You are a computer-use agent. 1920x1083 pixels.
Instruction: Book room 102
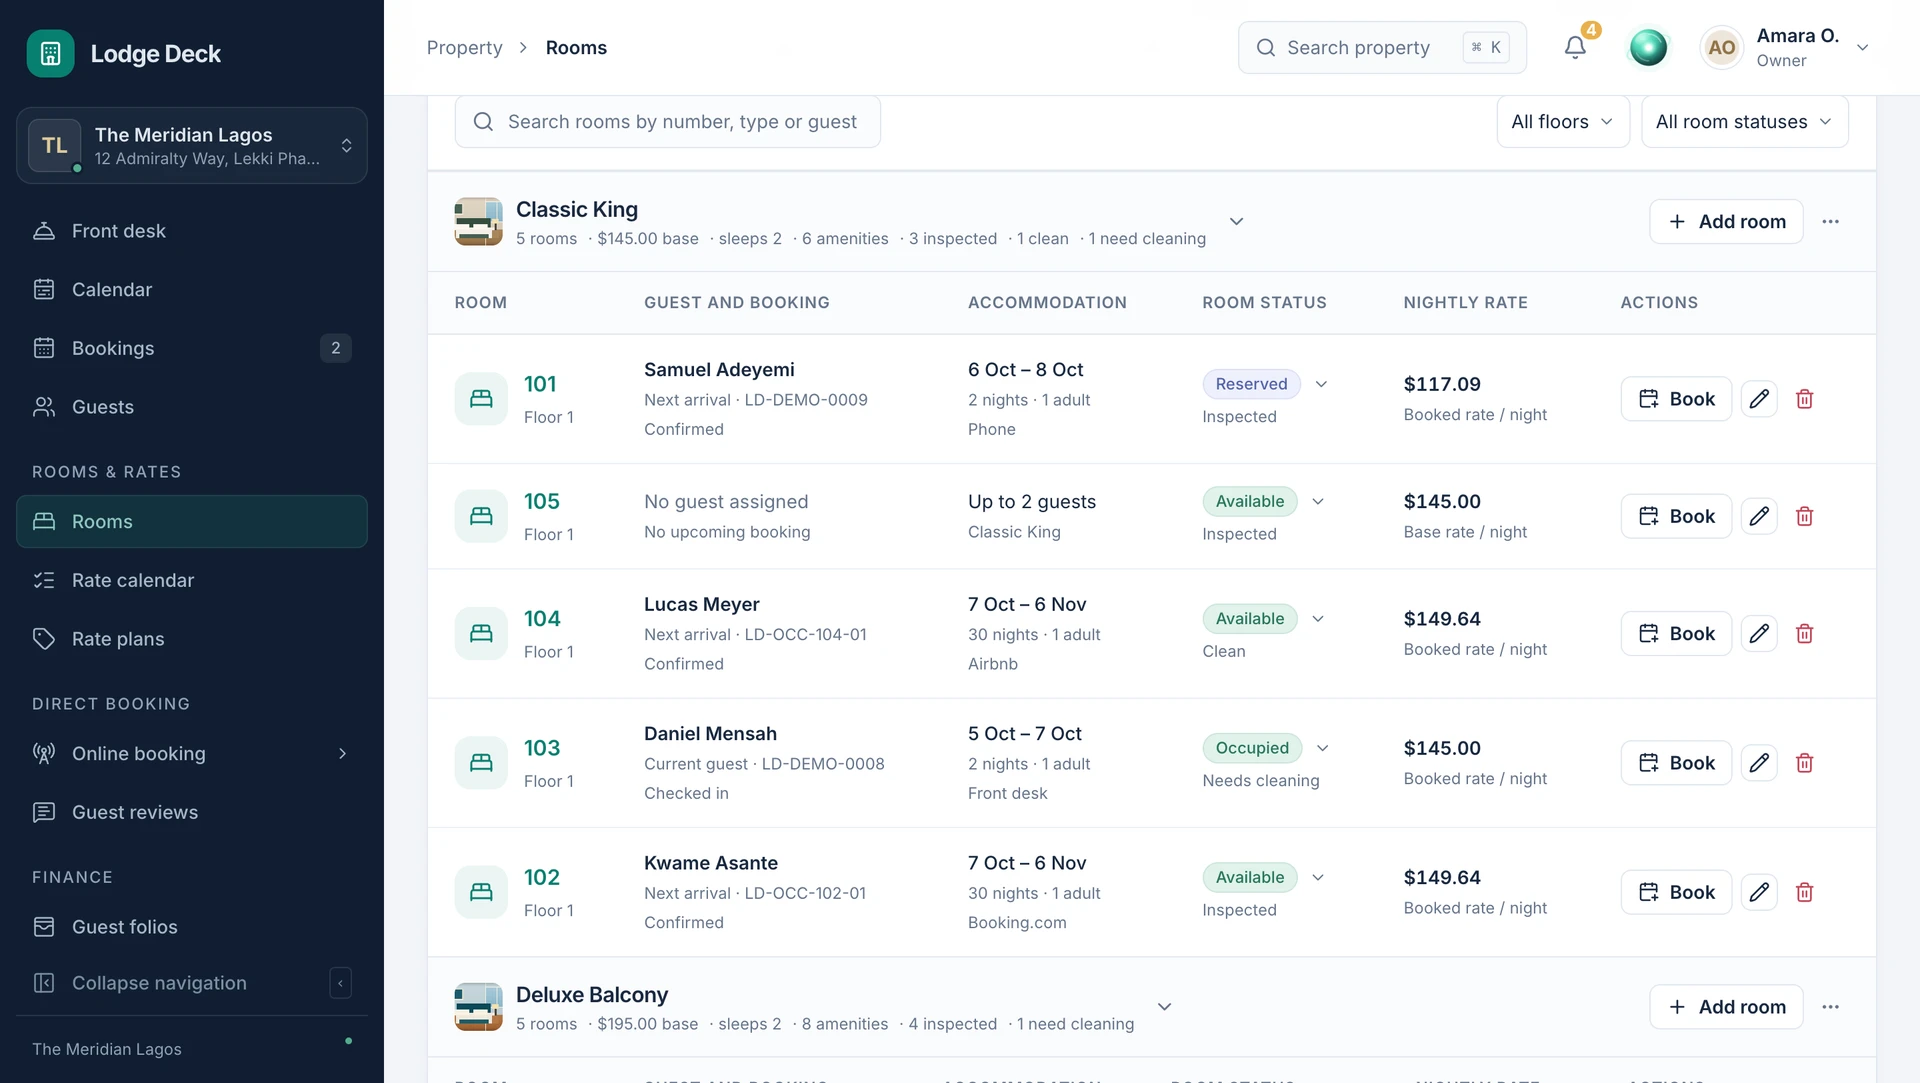[x=1676, y=892]
